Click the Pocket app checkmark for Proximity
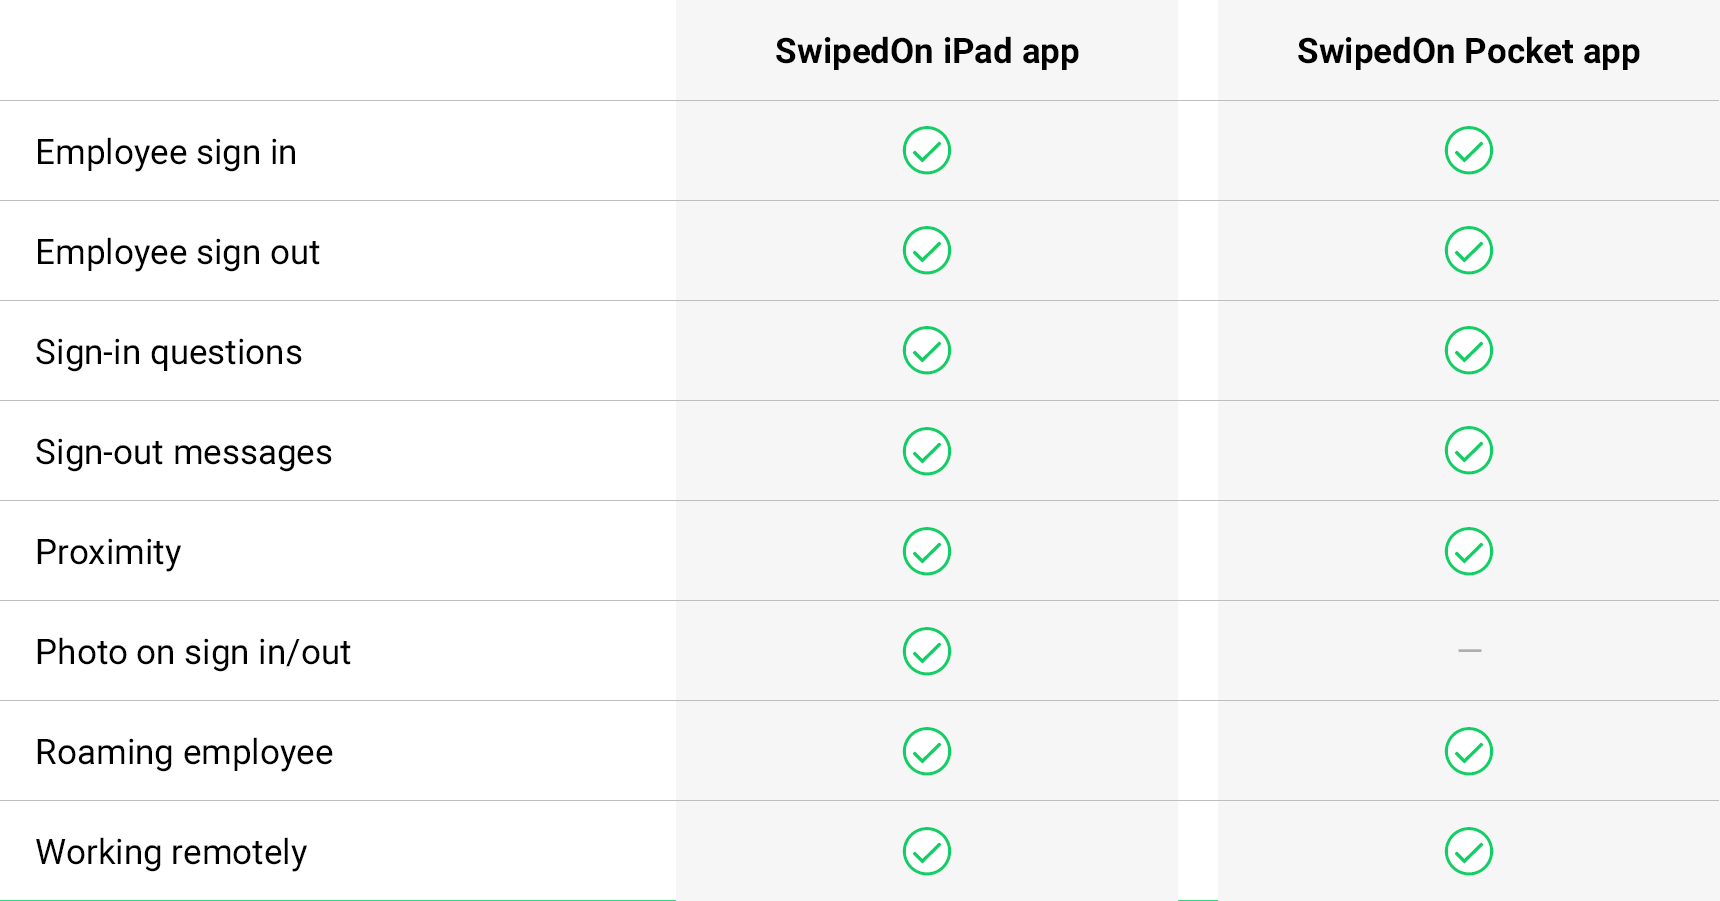 (1469, 551)
